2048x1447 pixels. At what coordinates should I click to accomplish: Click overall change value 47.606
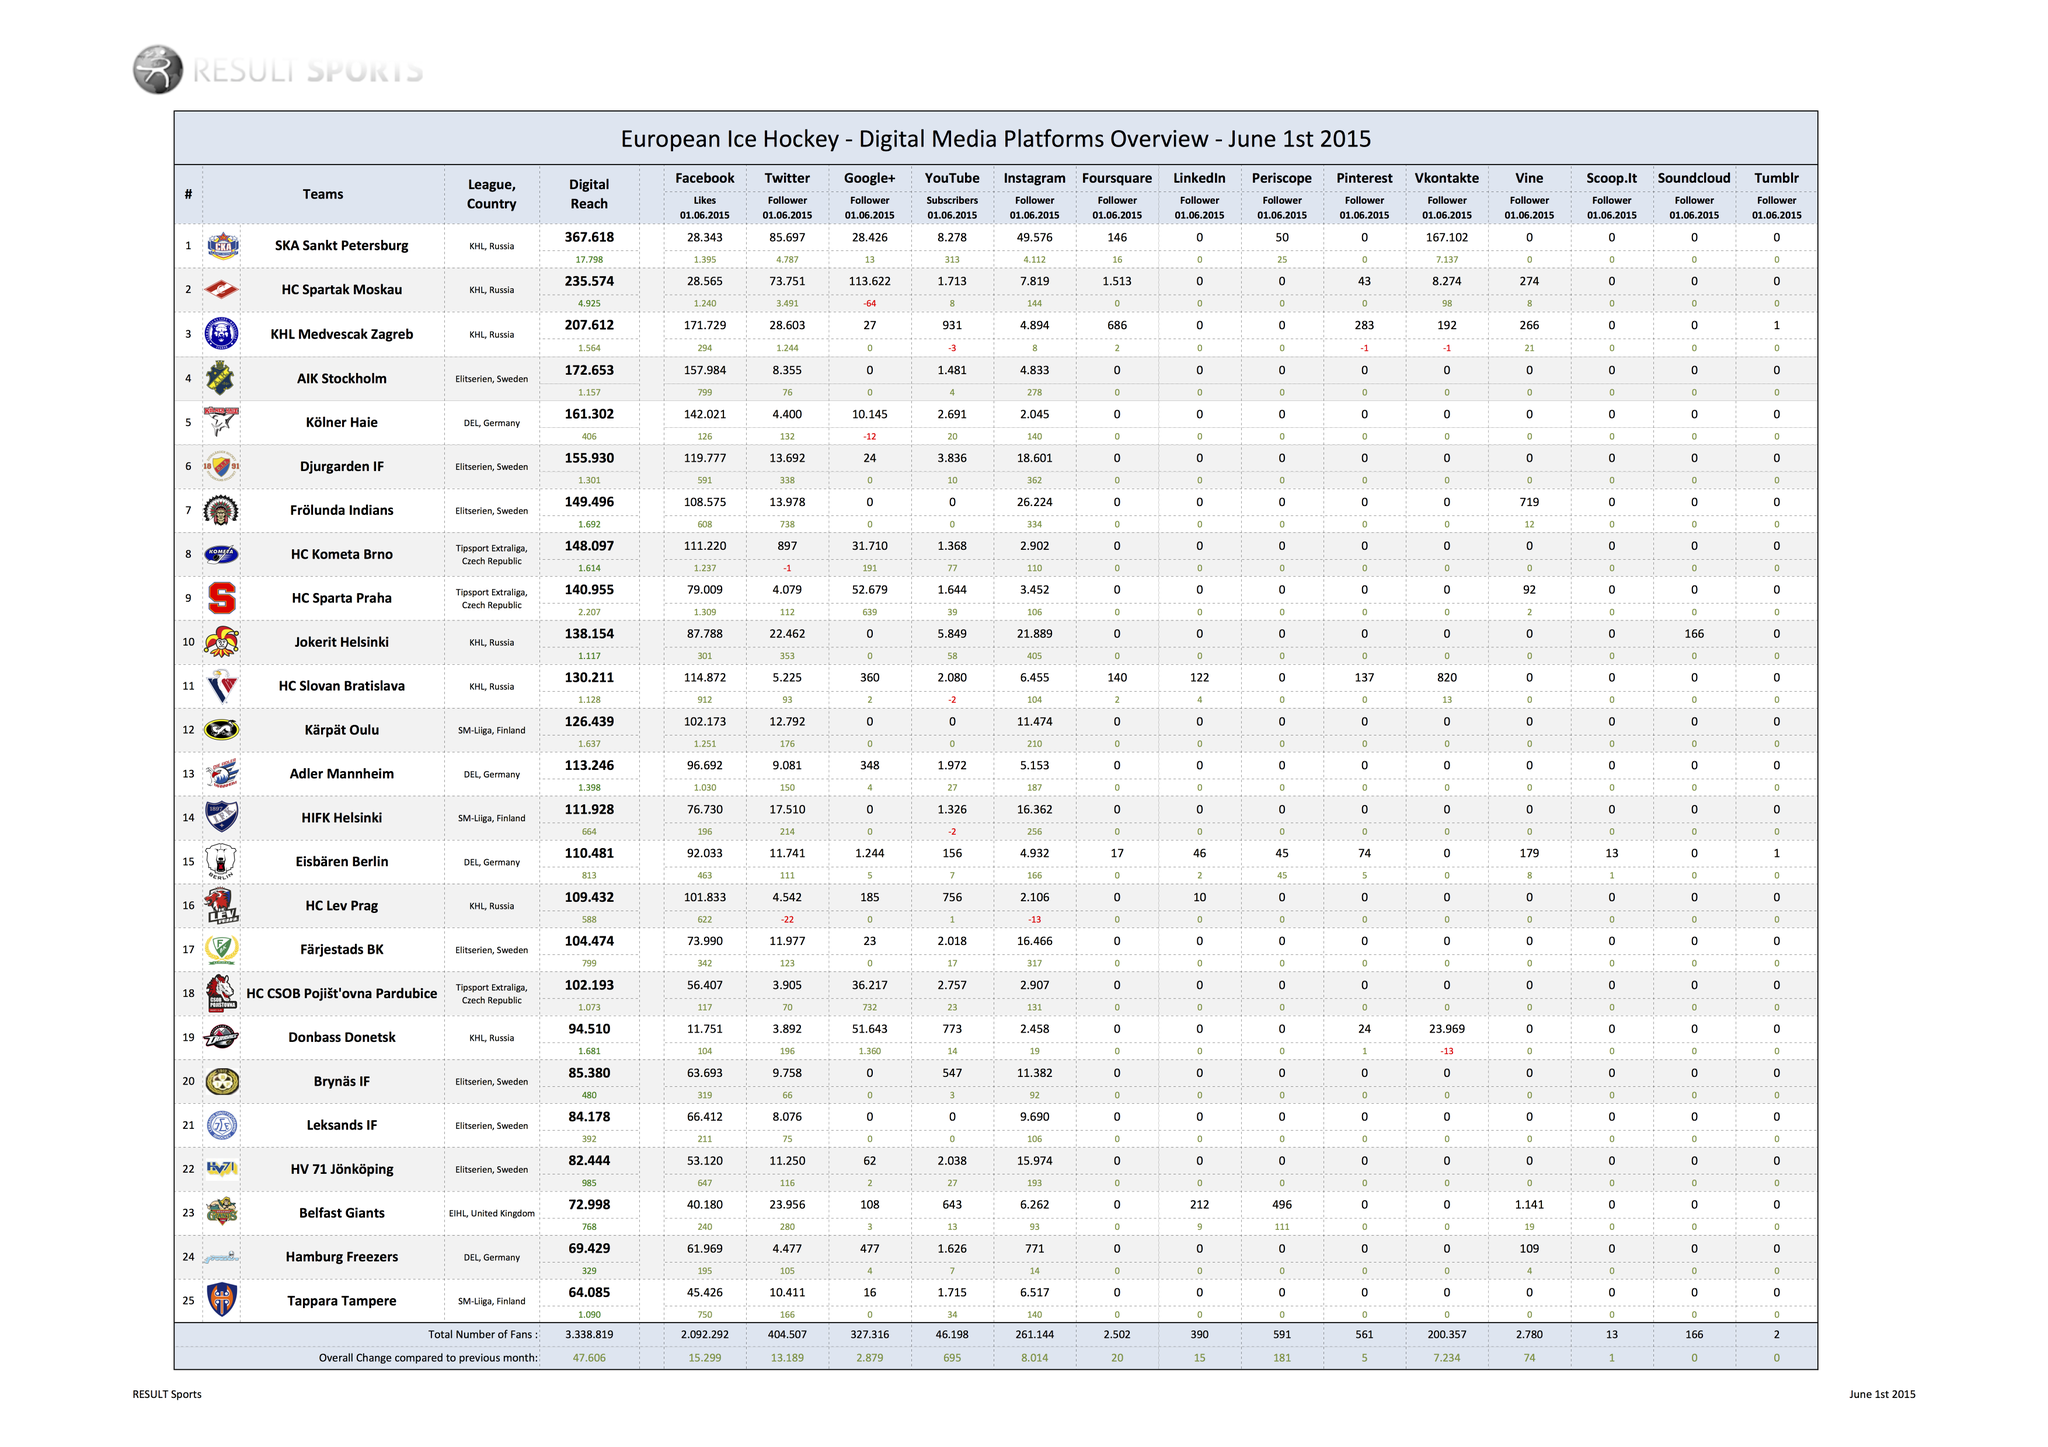point(589,1358)
